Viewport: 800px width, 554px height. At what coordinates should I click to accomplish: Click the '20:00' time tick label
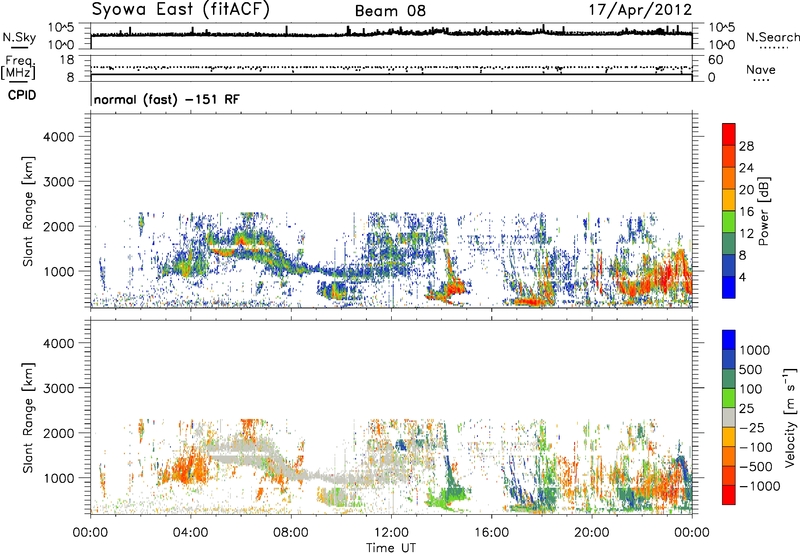point(592,533)
